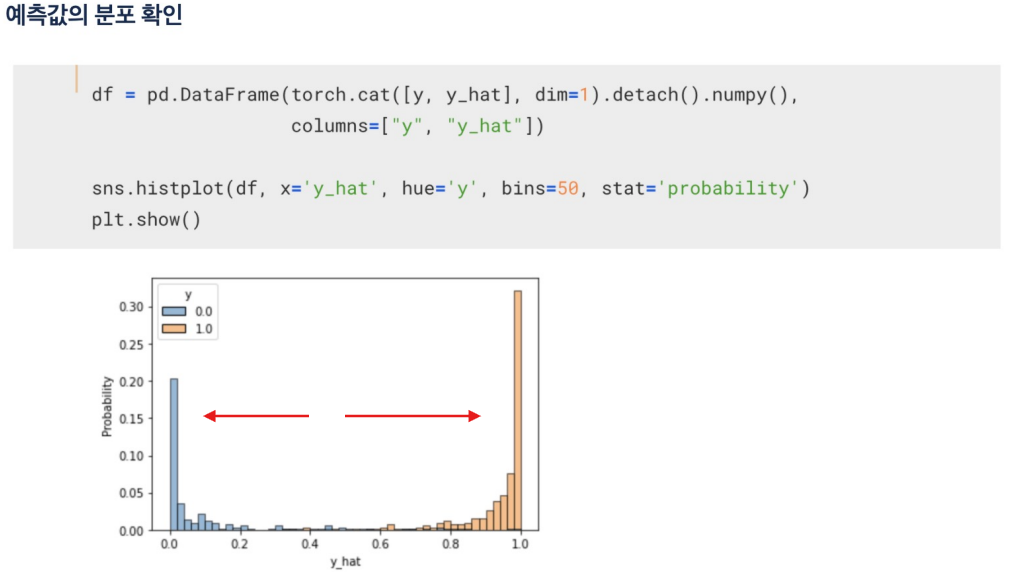Click the 'y_hat' x-axis label
The height and width of the screenshot is (572, 1012).
345,562
